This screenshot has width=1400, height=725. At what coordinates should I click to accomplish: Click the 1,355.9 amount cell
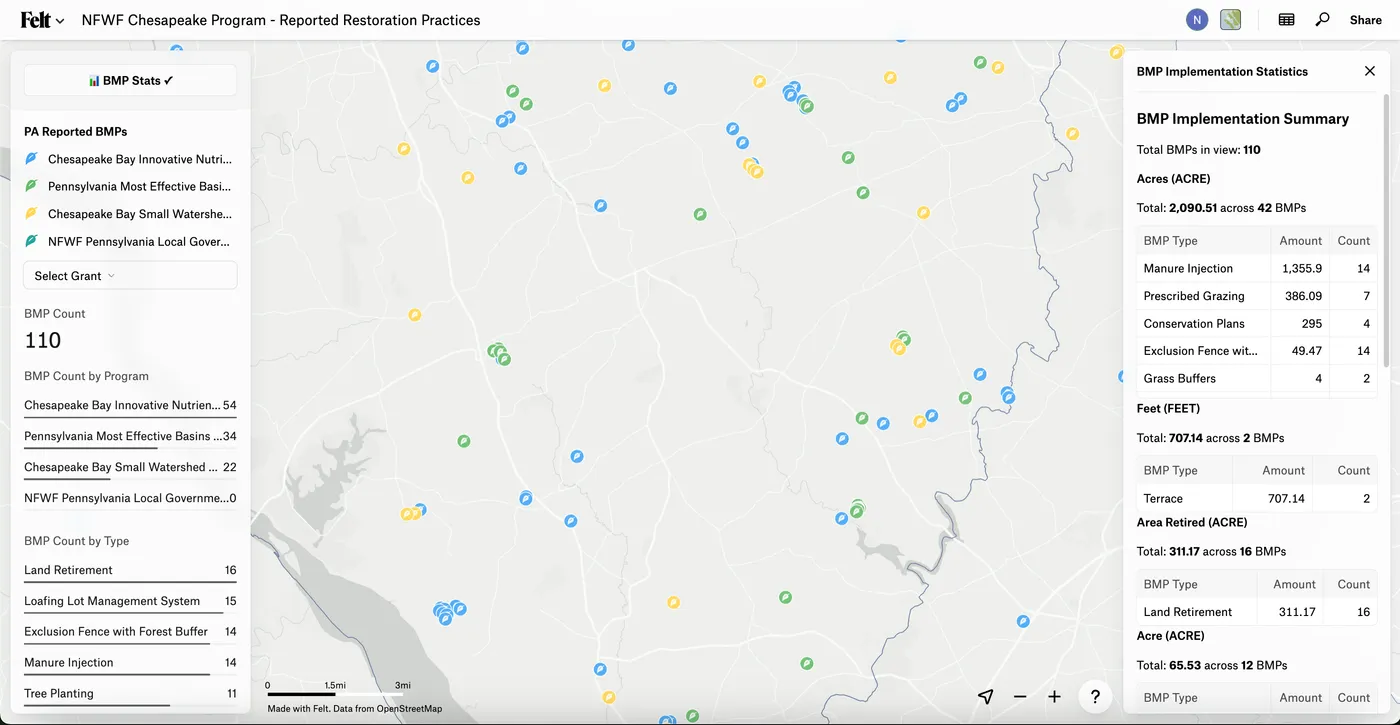1301,269
